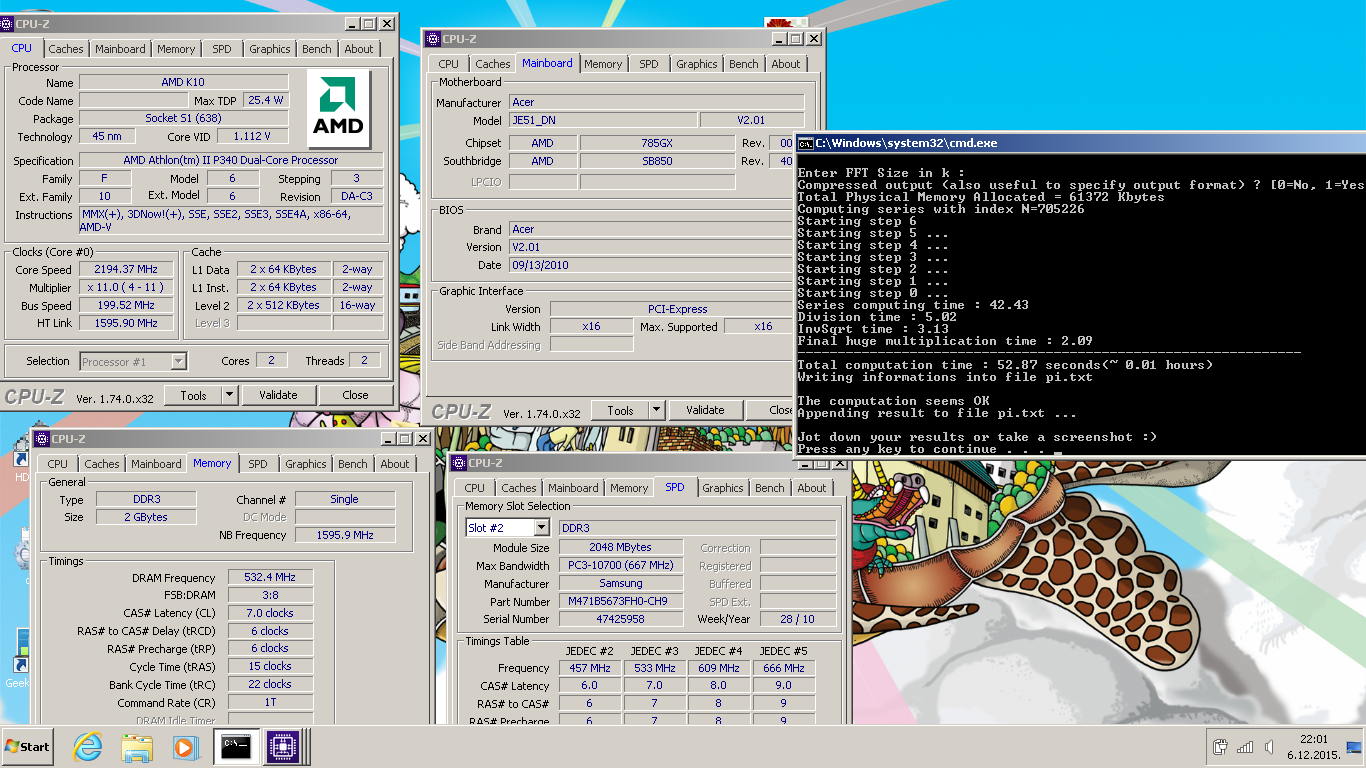The width and height of the screenshot is (1366, 768).
Task: Open the File Explorer taskbar icon
Action: pos(136,746)
